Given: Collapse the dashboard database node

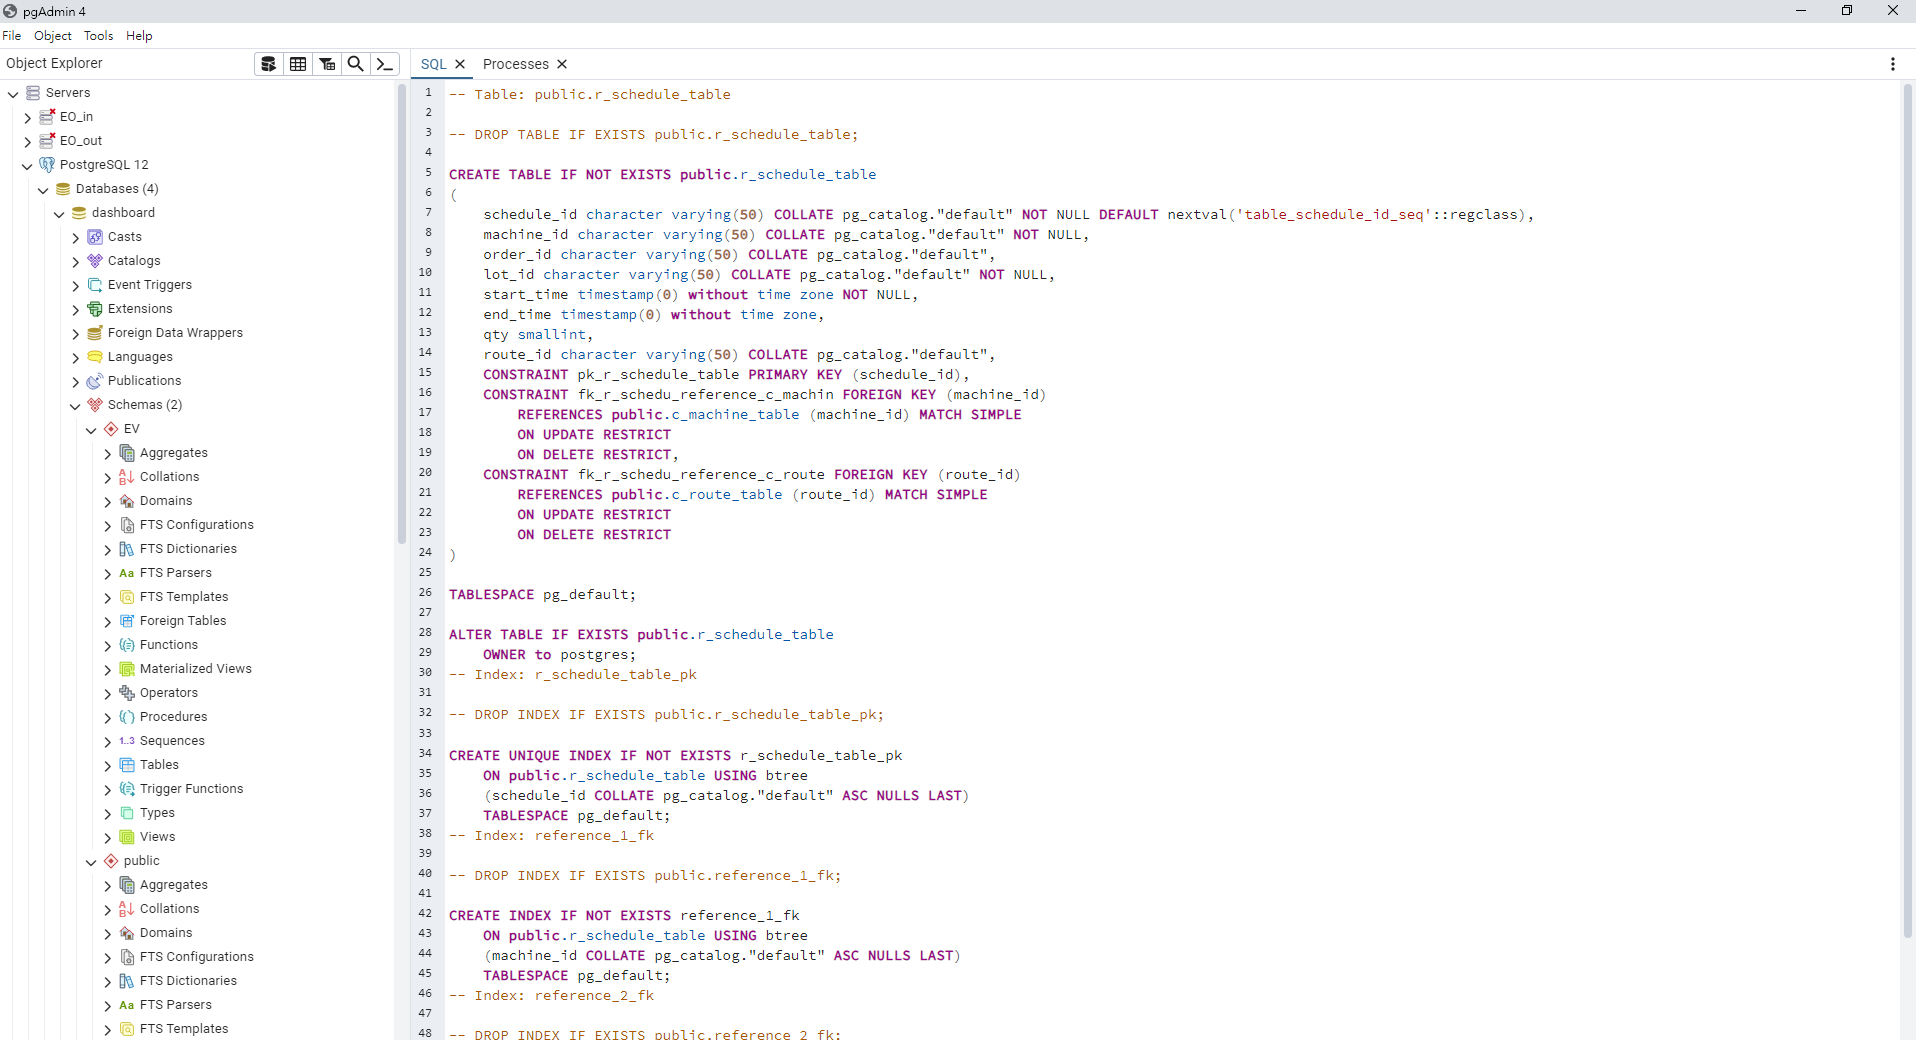Looking at the screenshot, I should [x=59, y=213].
